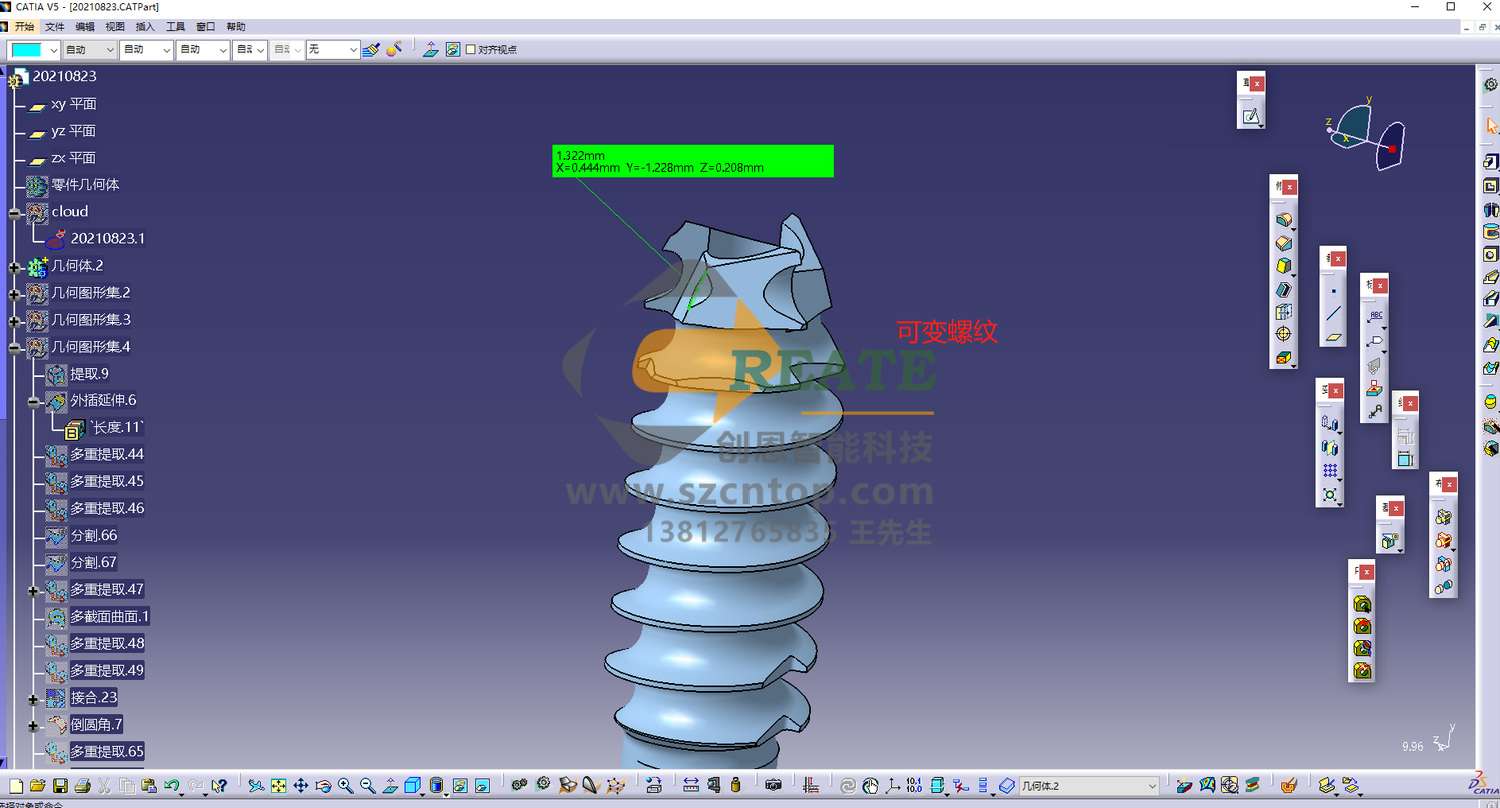This screenshot has height=808, width=1500.
Task: Activate the What's This help cursor
Action: click(219, 786)
